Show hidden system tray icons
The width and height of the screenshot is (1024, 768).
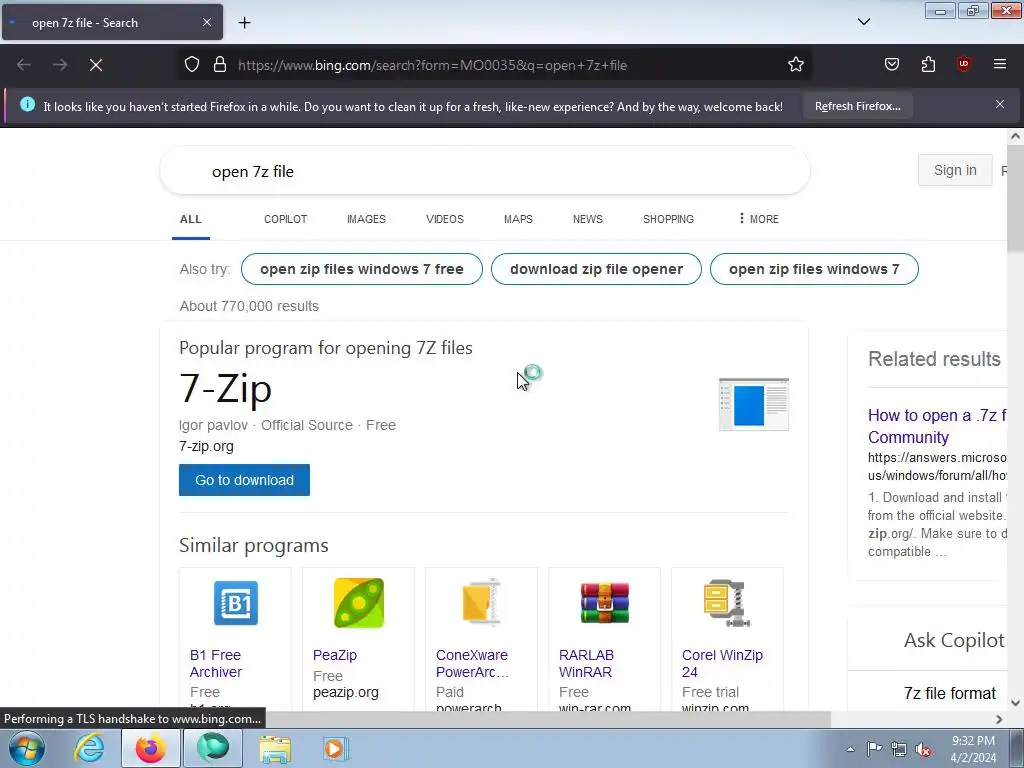(x=850, y=749)
